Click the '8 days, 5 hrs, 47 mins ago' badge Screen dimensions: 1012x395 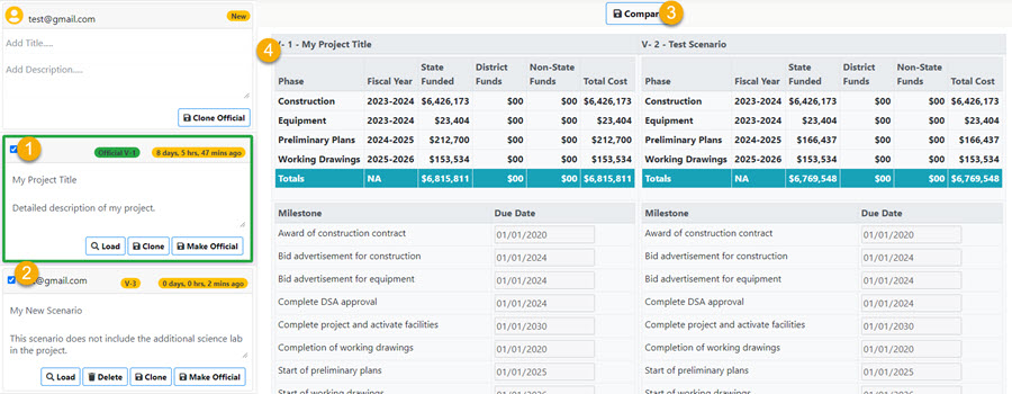[x=198, y=153]
